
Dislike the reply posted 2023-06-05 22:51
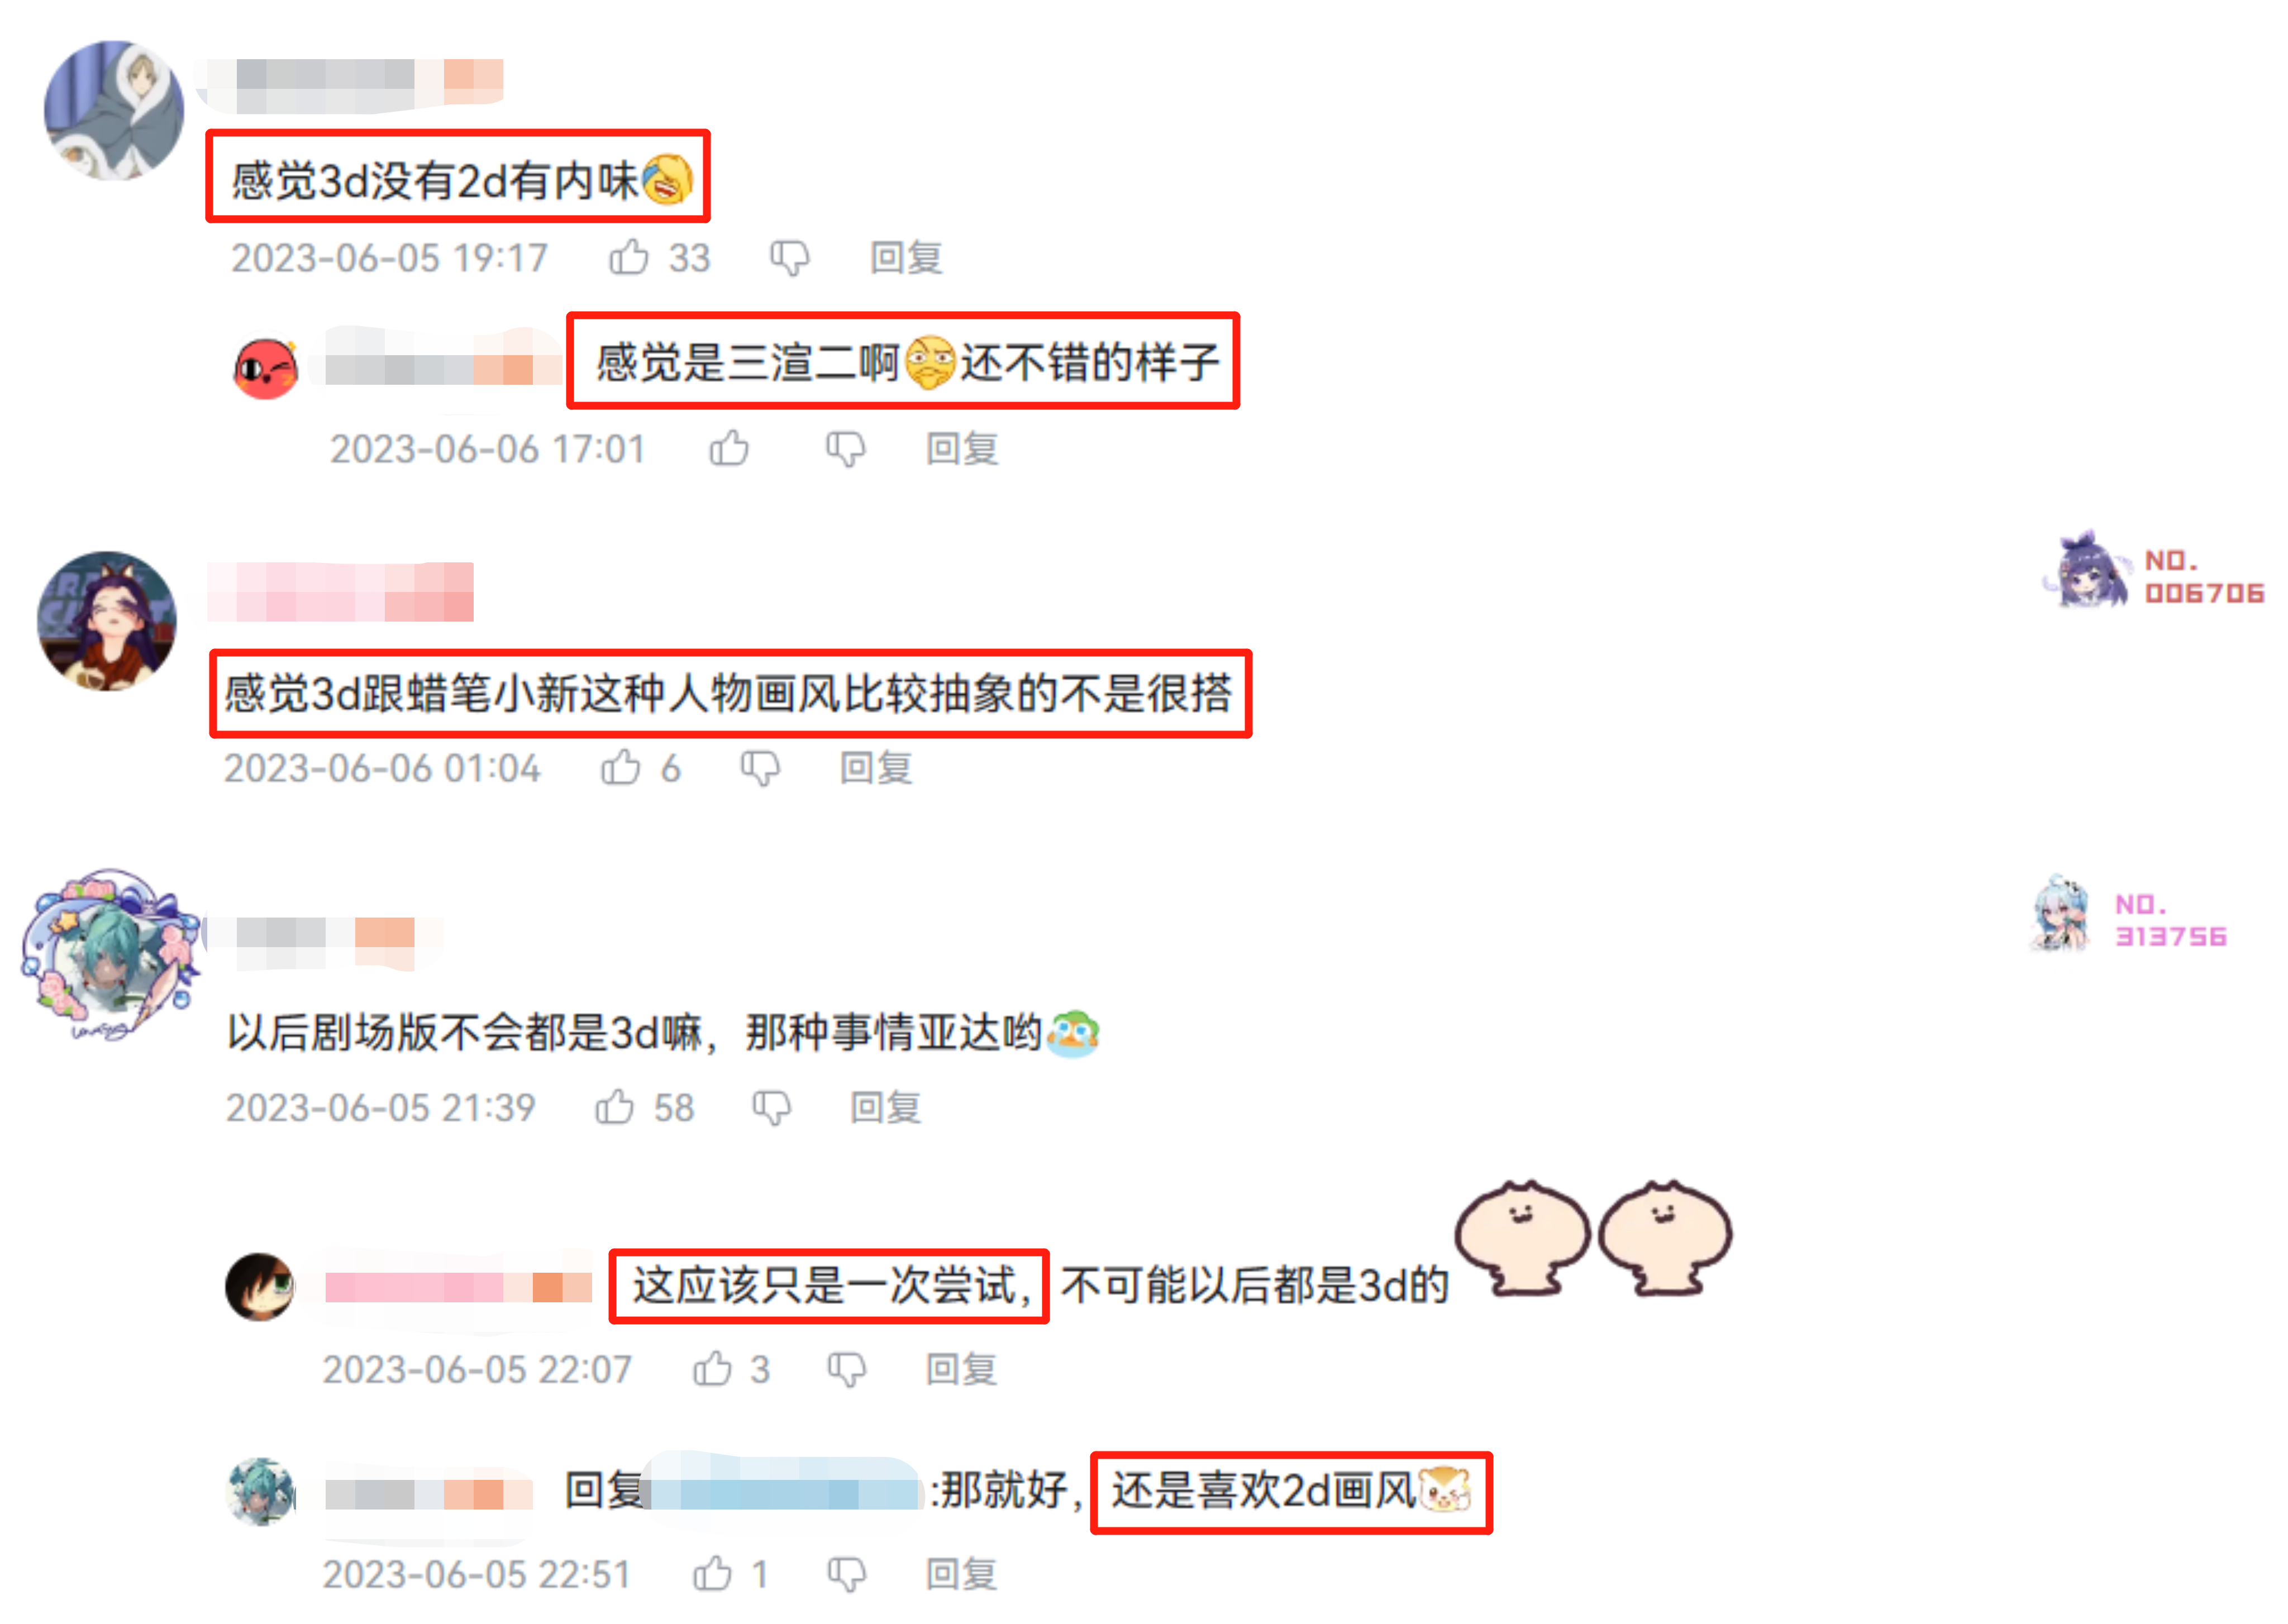[x=846, y=1574]
